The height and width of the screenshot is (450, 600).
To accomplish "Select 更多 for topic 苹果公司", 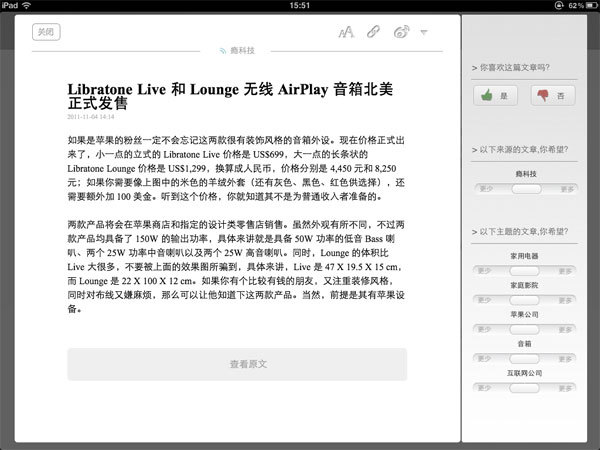I will click(x=565, y=330).
